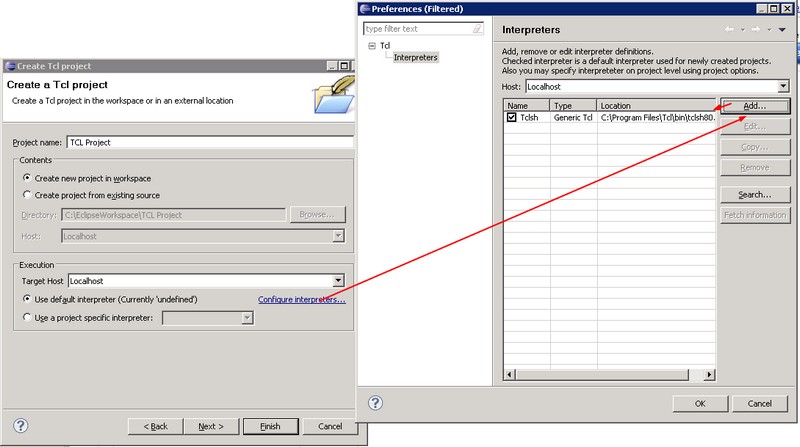
Task: Uncheck the Tclsh interpreter checkbox
Action: click(512, 118)
